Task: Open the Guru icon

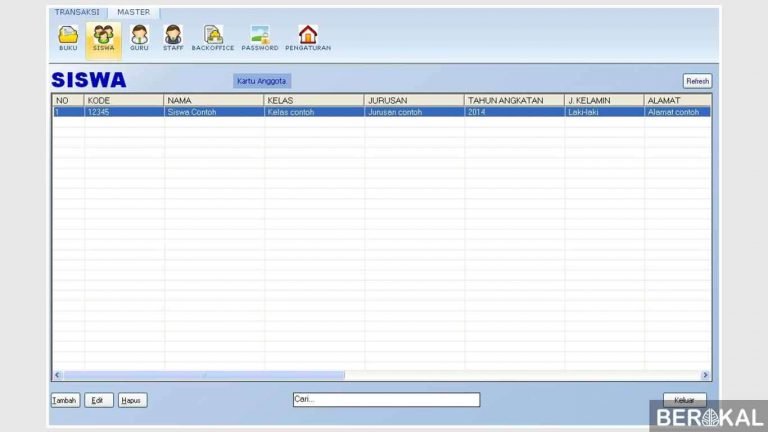Action: 139,37
